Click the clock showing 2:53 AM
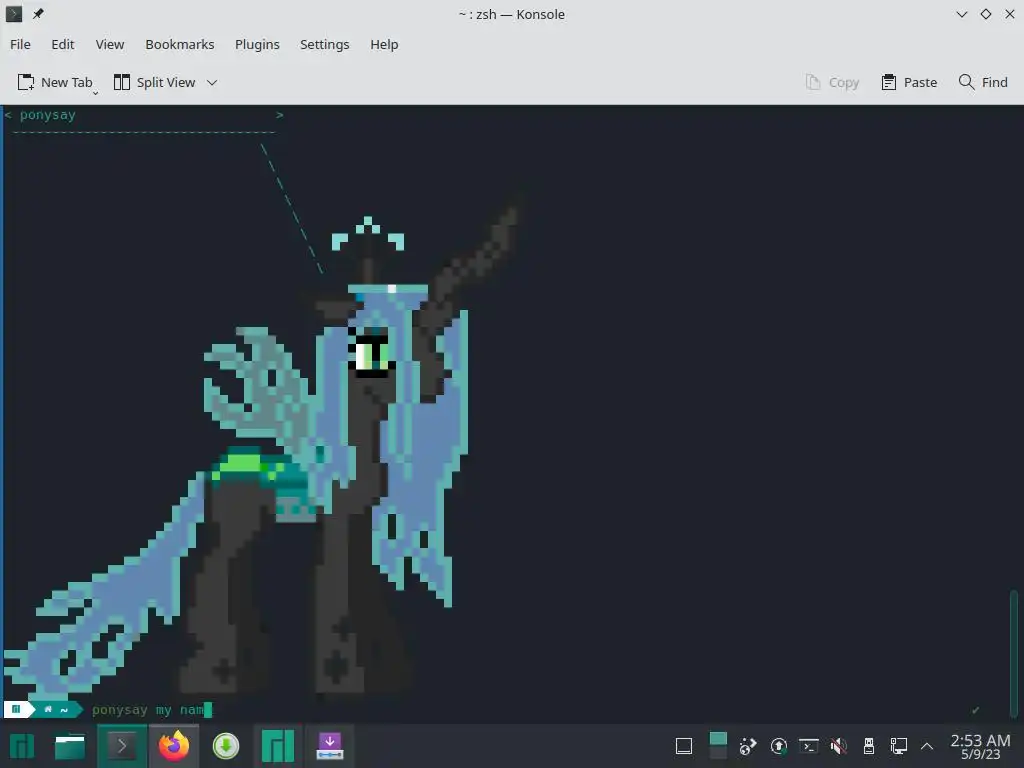The image size is (1024, 768). (x=980, y=746)
